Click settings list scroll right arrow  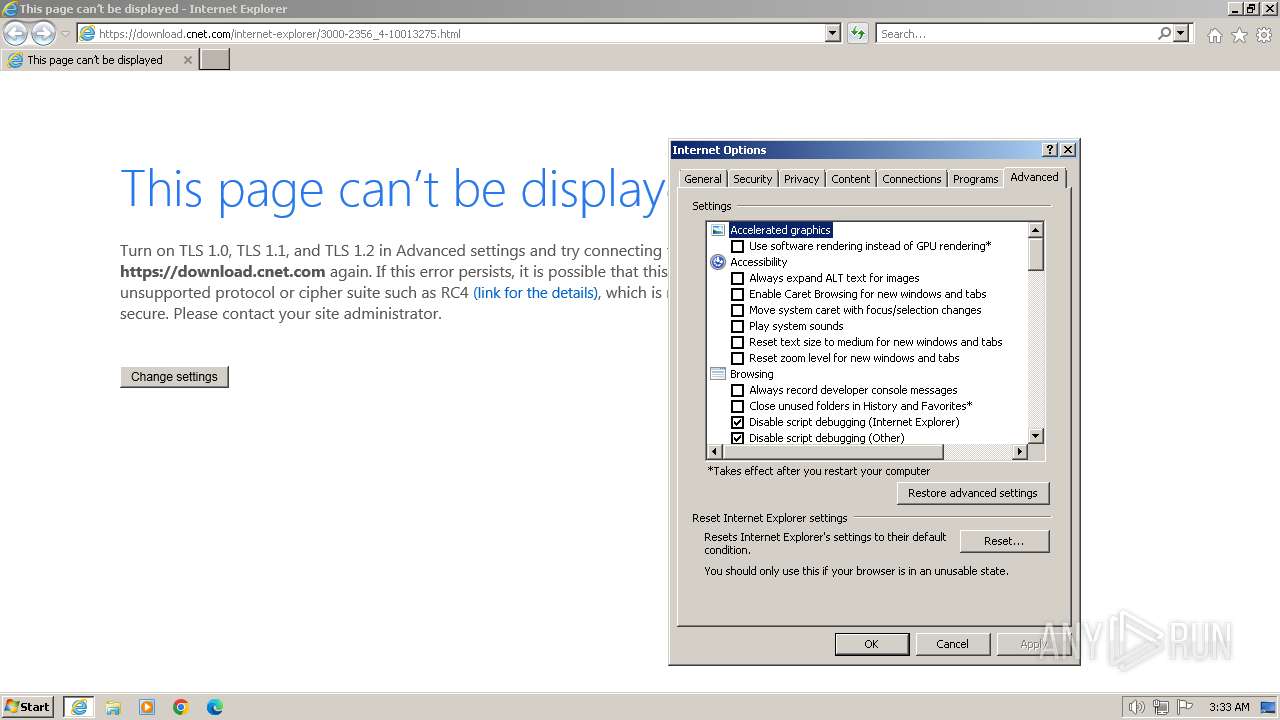pyautogui.click(x=1020, y=452)
